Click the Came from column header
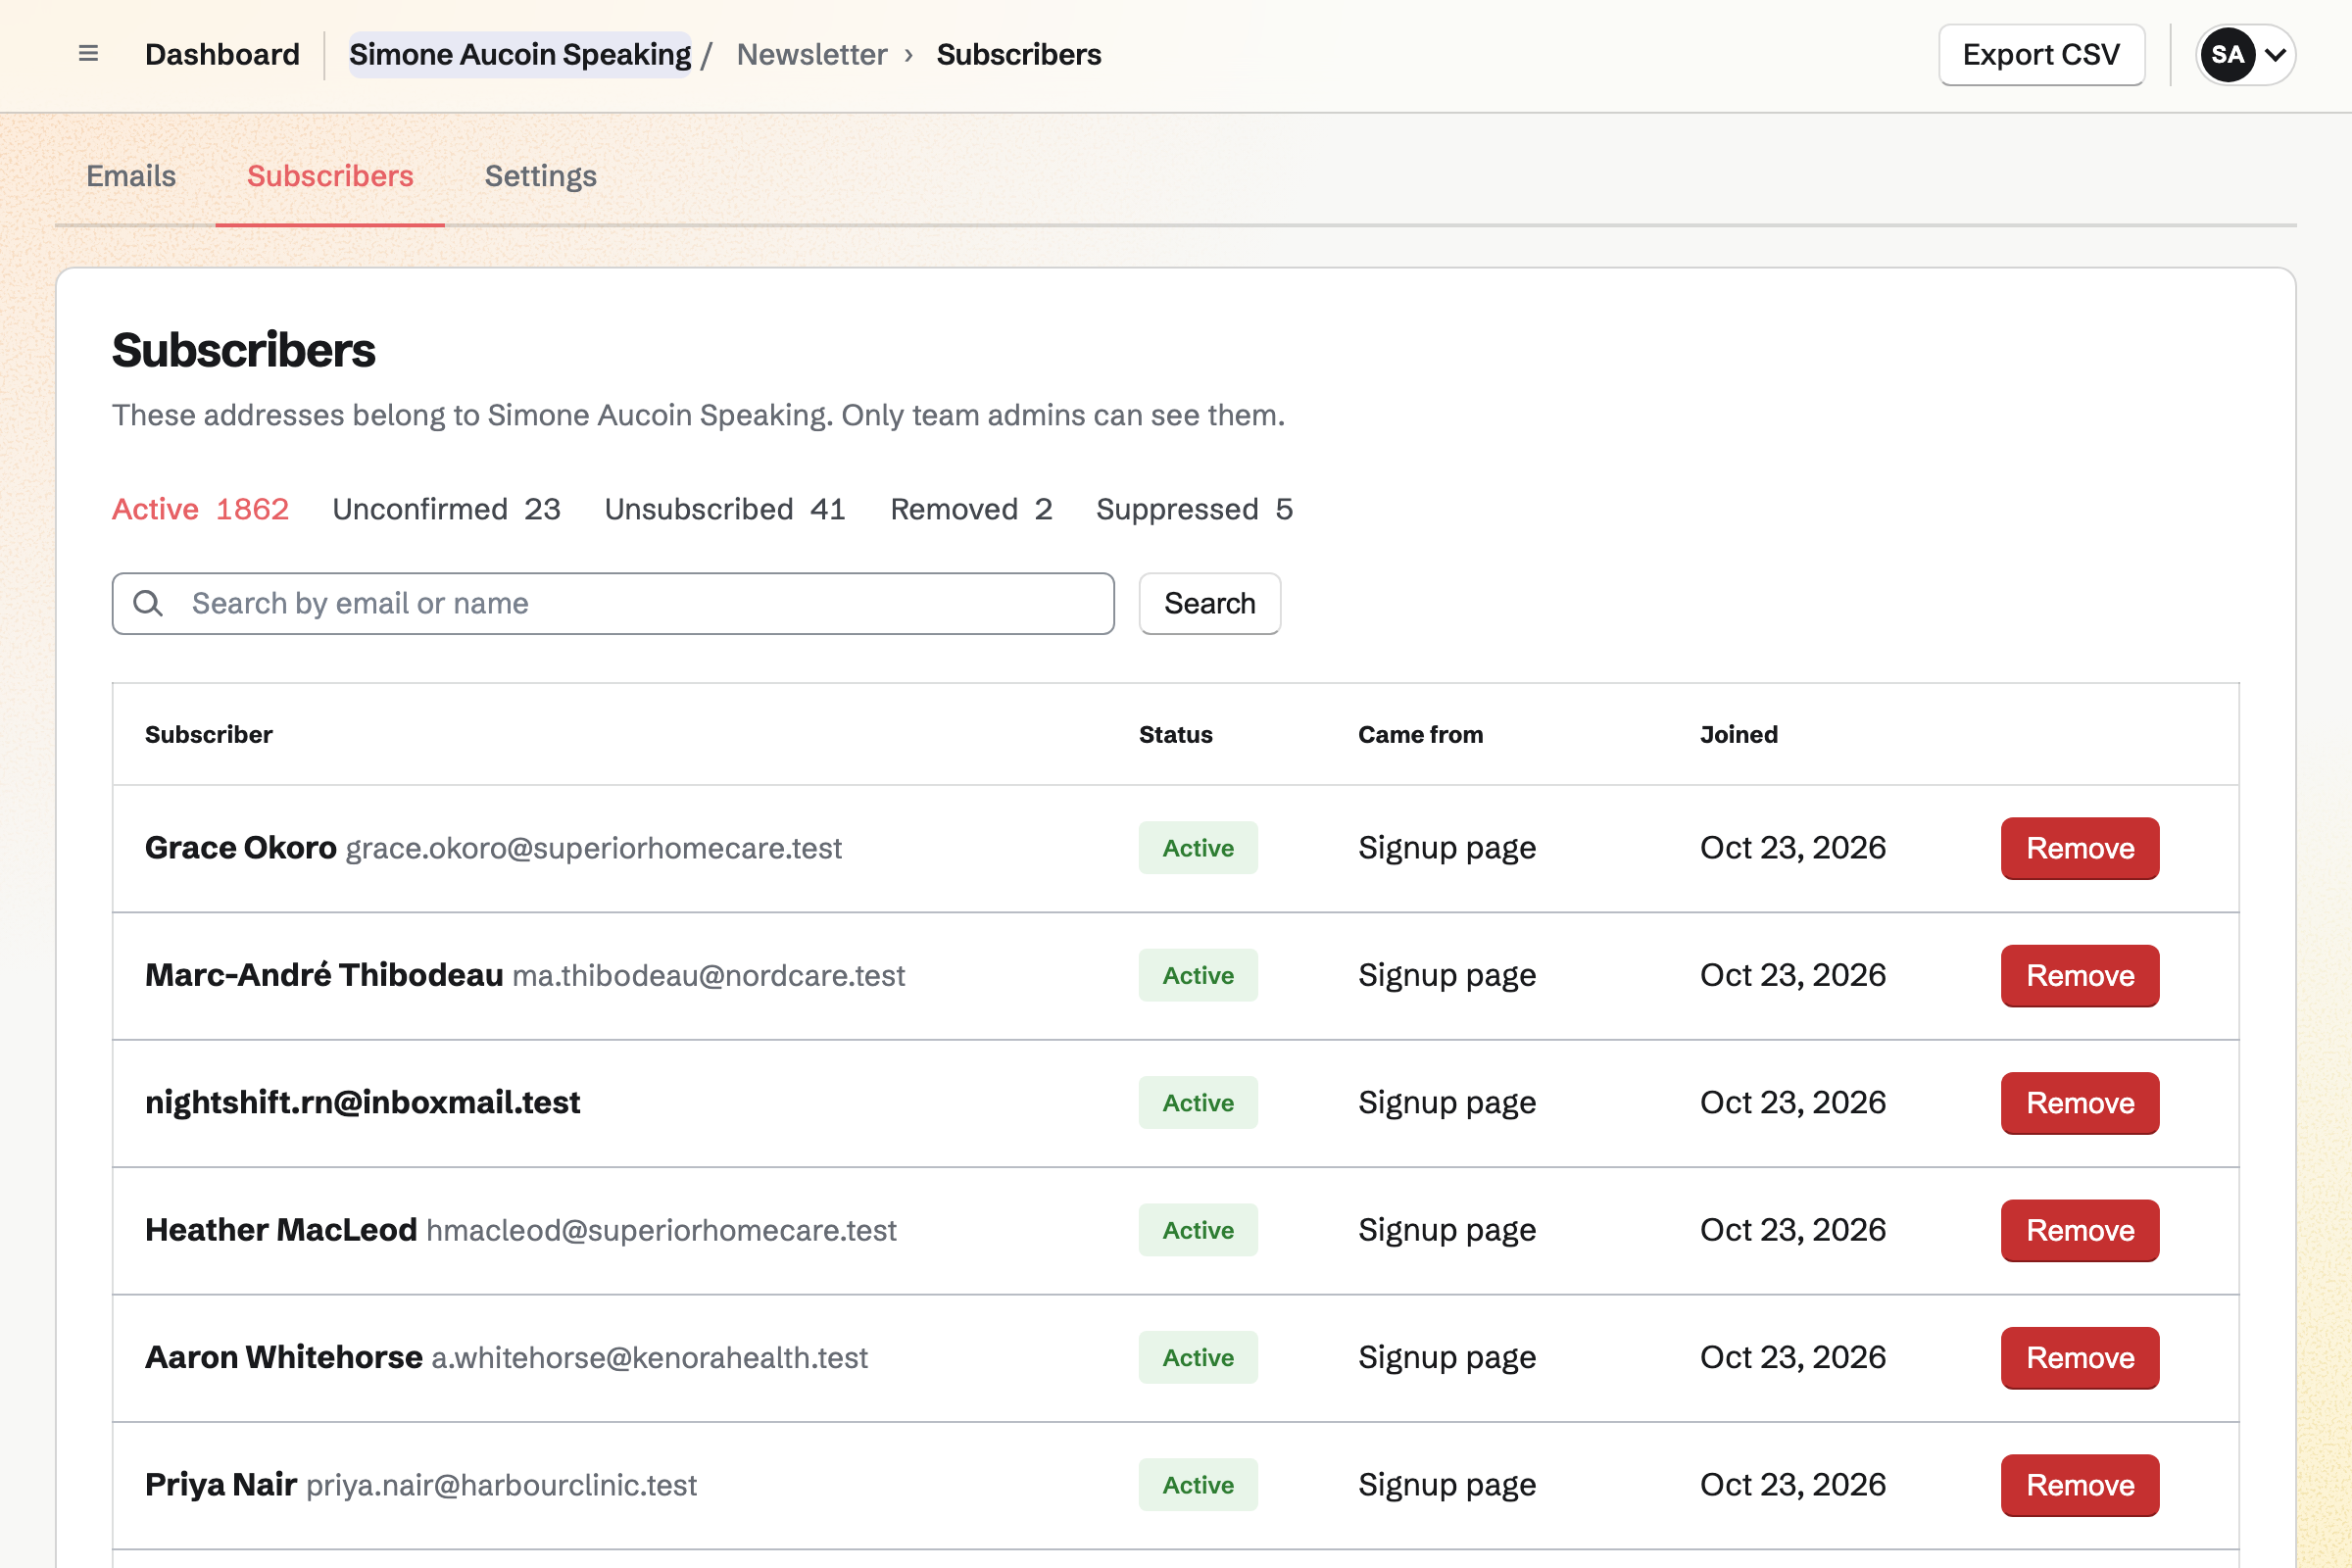This screenshot has height=1568, width=2352. pos(1420,734)
